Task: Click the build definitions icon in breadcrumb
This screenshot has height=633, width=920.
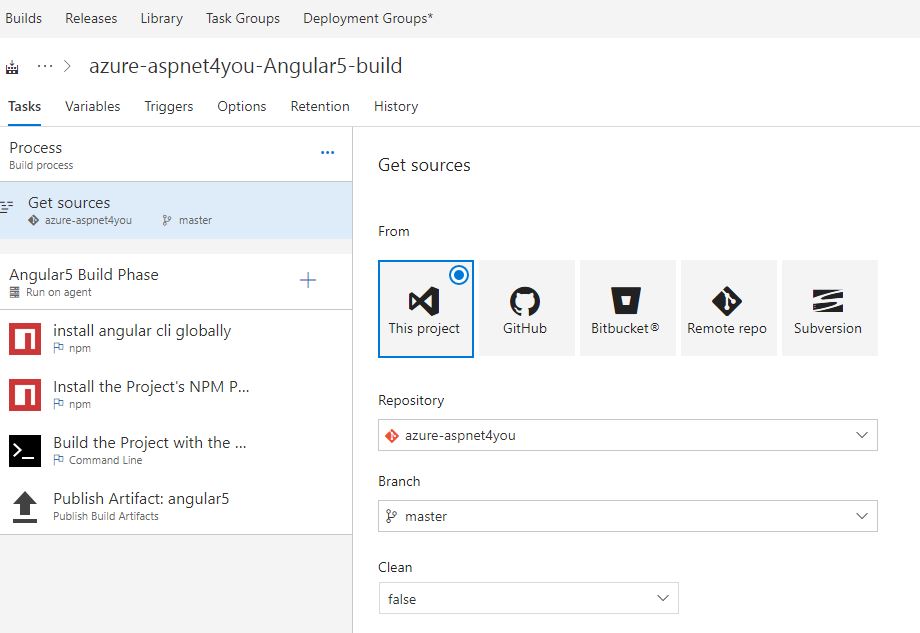Action: point(12,67)
